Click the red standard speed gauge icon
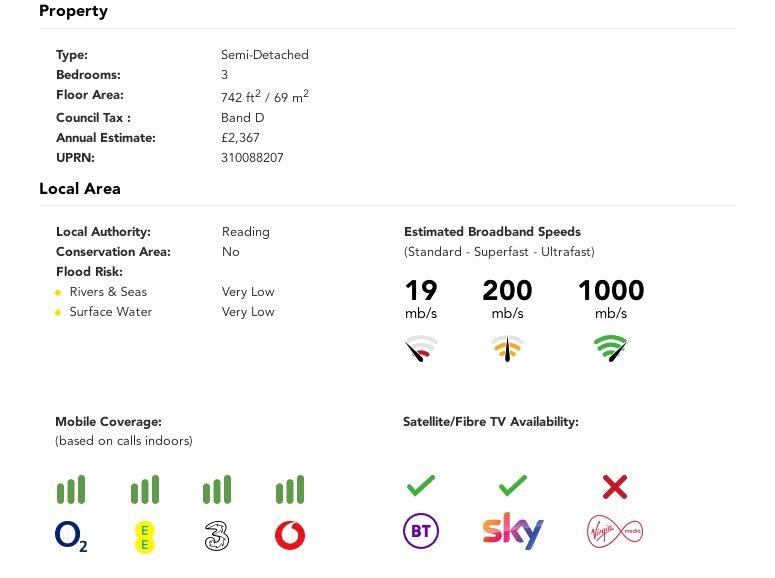 pos(421,348)
